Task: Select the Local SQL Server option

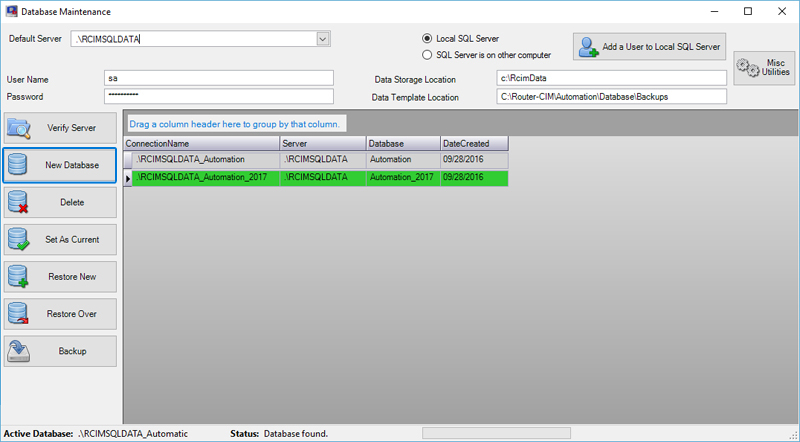Action: click(x=428, y=38)
